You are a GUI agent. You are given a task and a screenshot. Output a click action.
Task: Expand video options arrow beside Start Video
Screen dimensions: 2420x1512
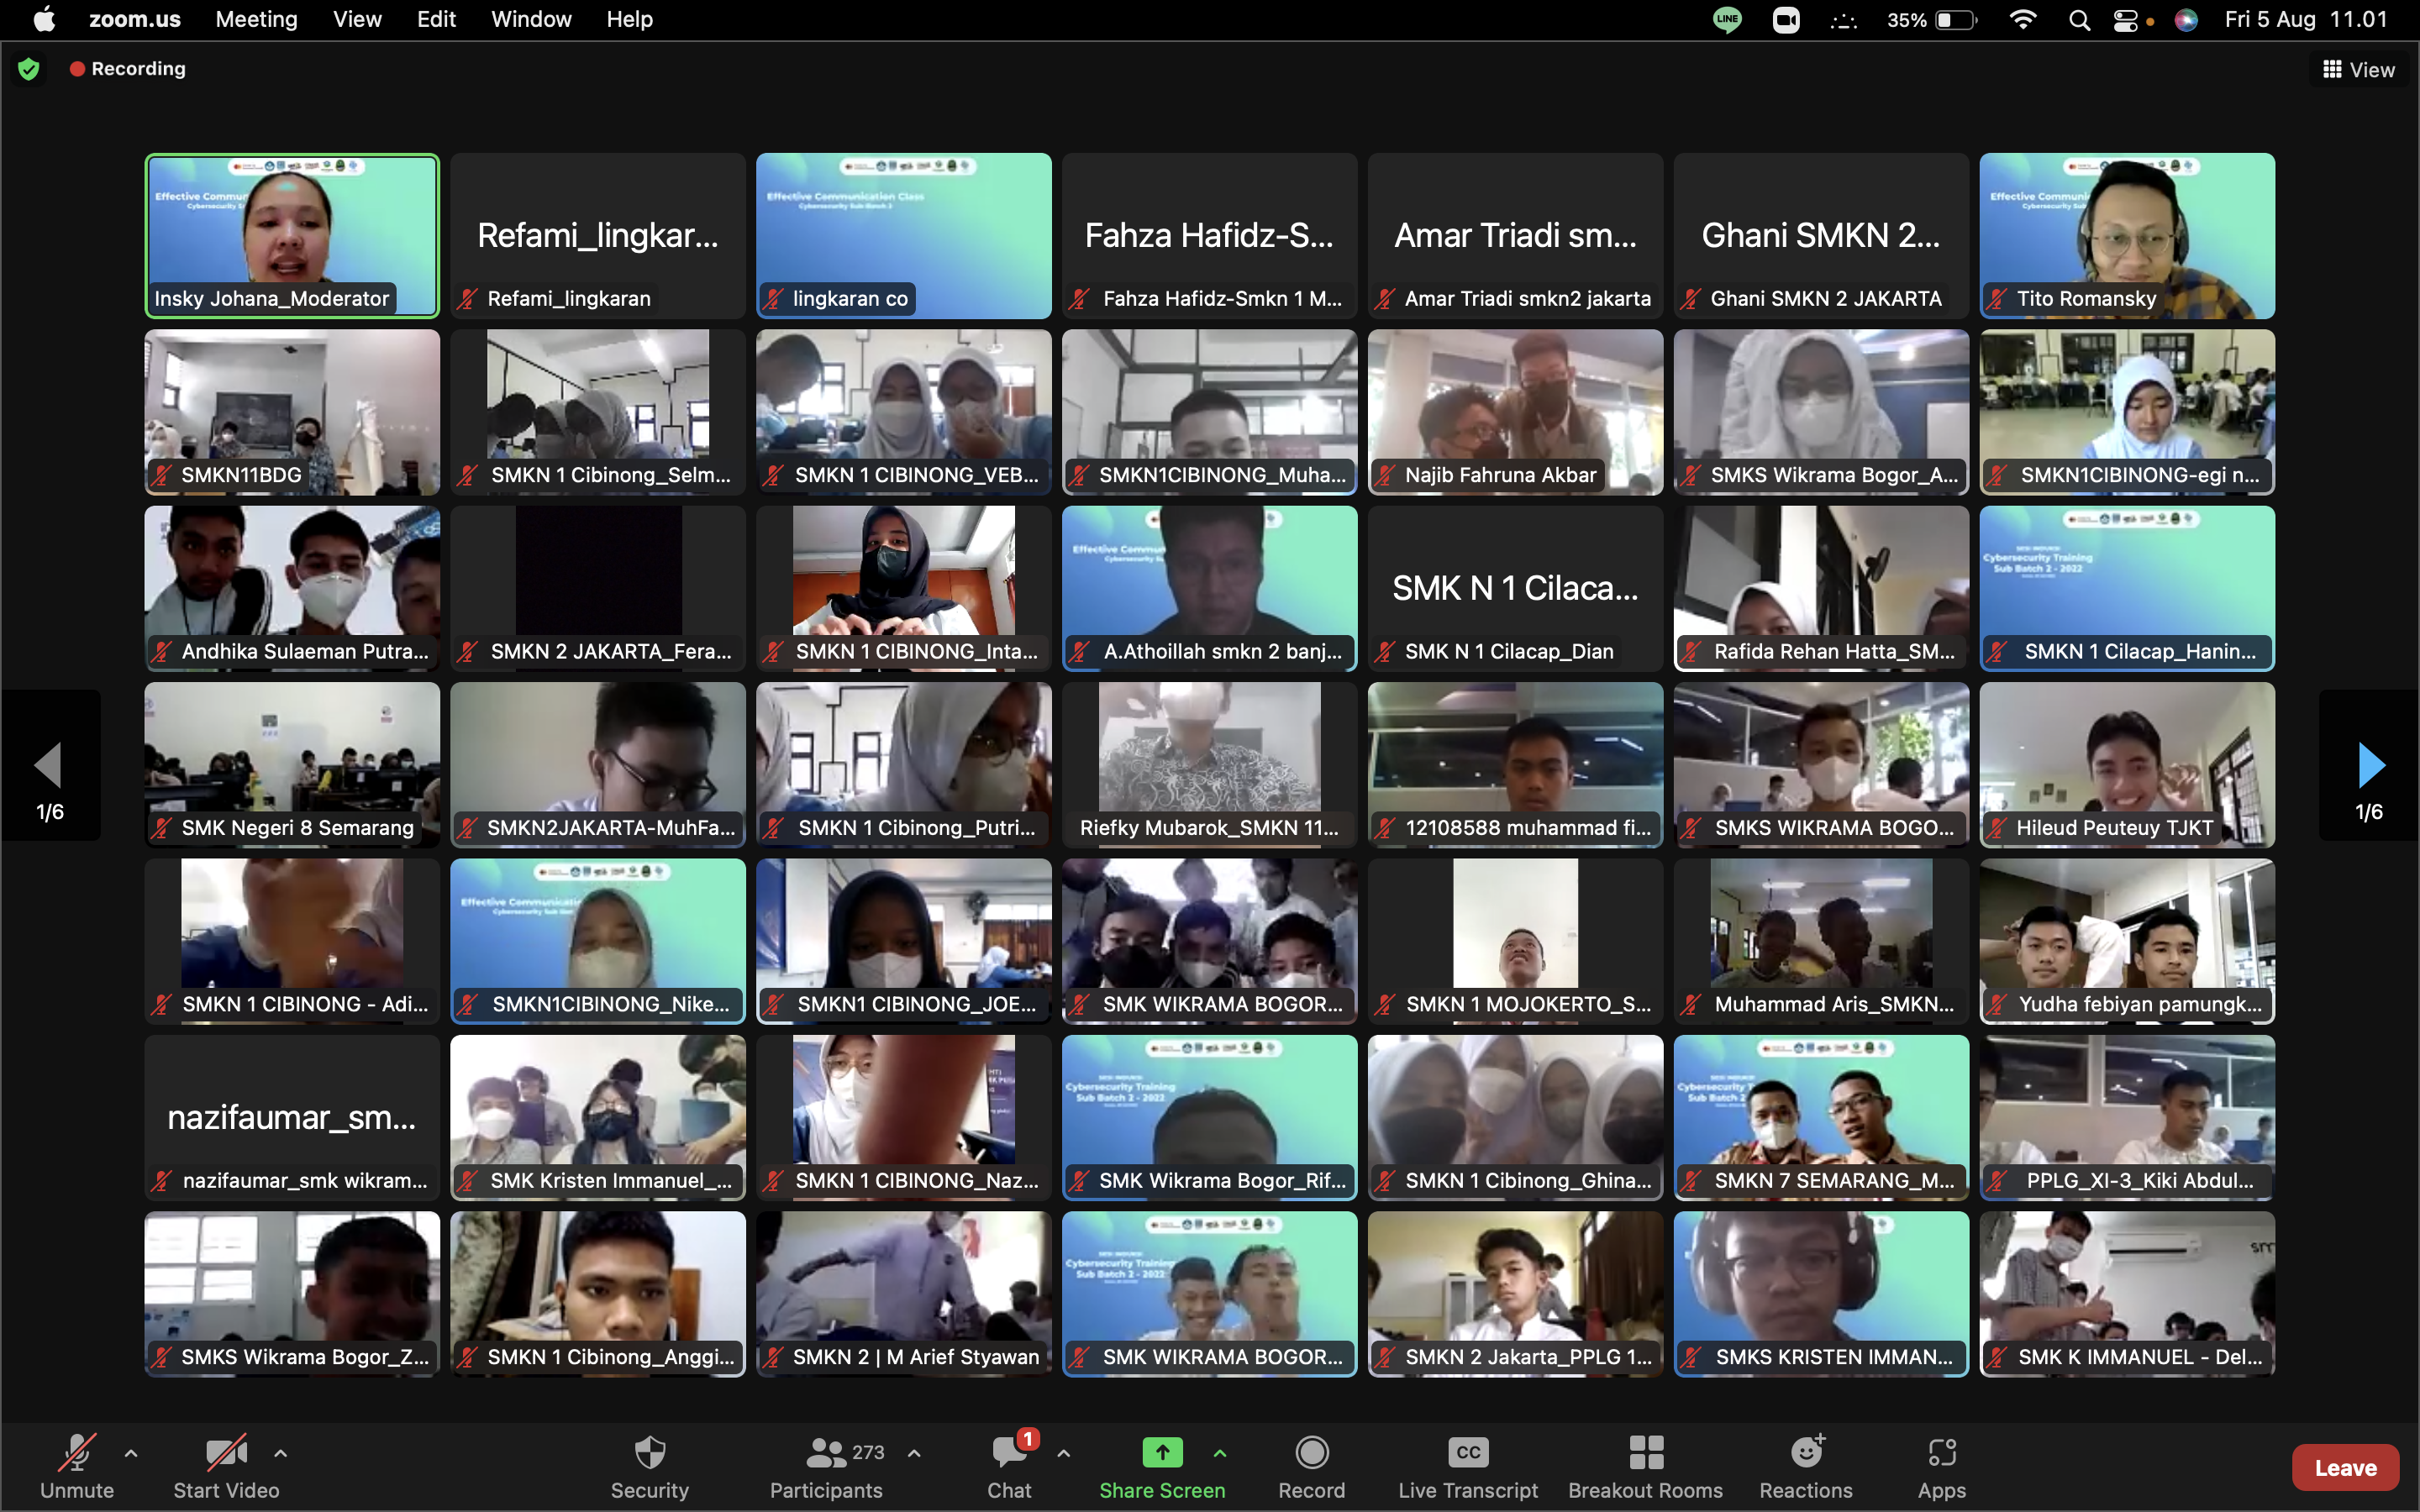point(281,1453)
